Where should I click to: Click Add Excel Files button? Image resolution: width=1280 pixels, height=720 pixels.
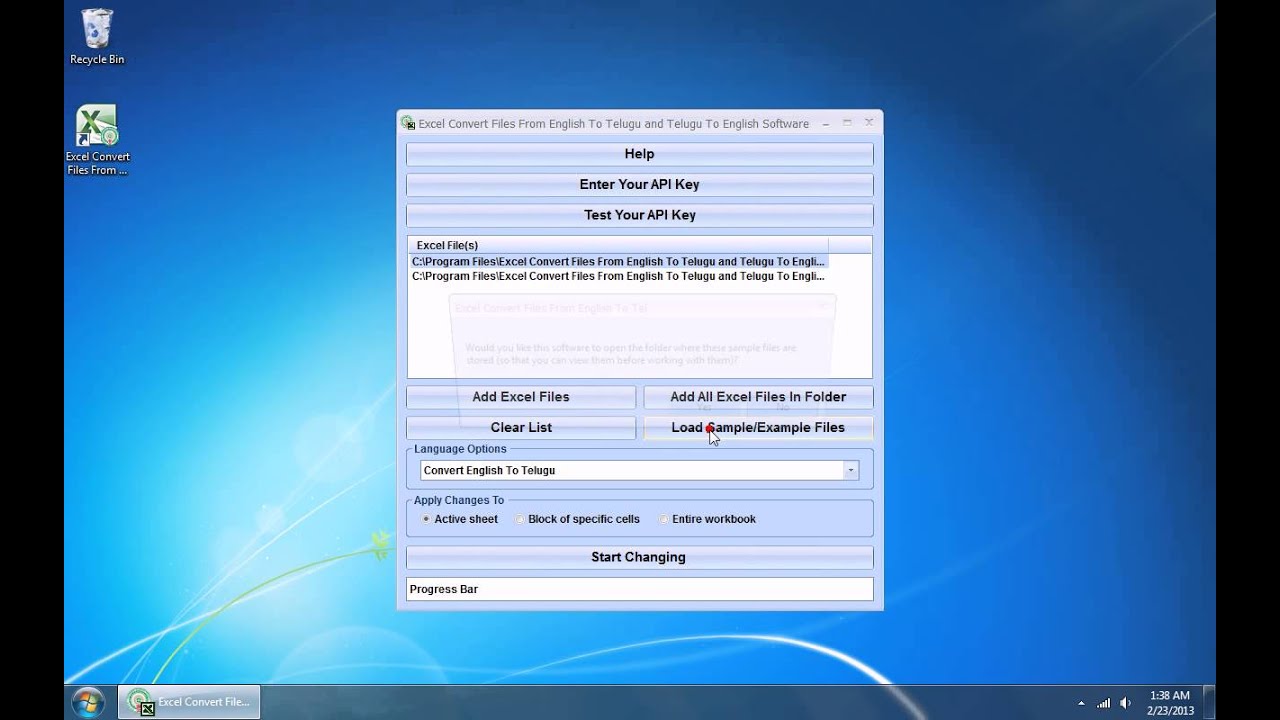click(520, 397)
